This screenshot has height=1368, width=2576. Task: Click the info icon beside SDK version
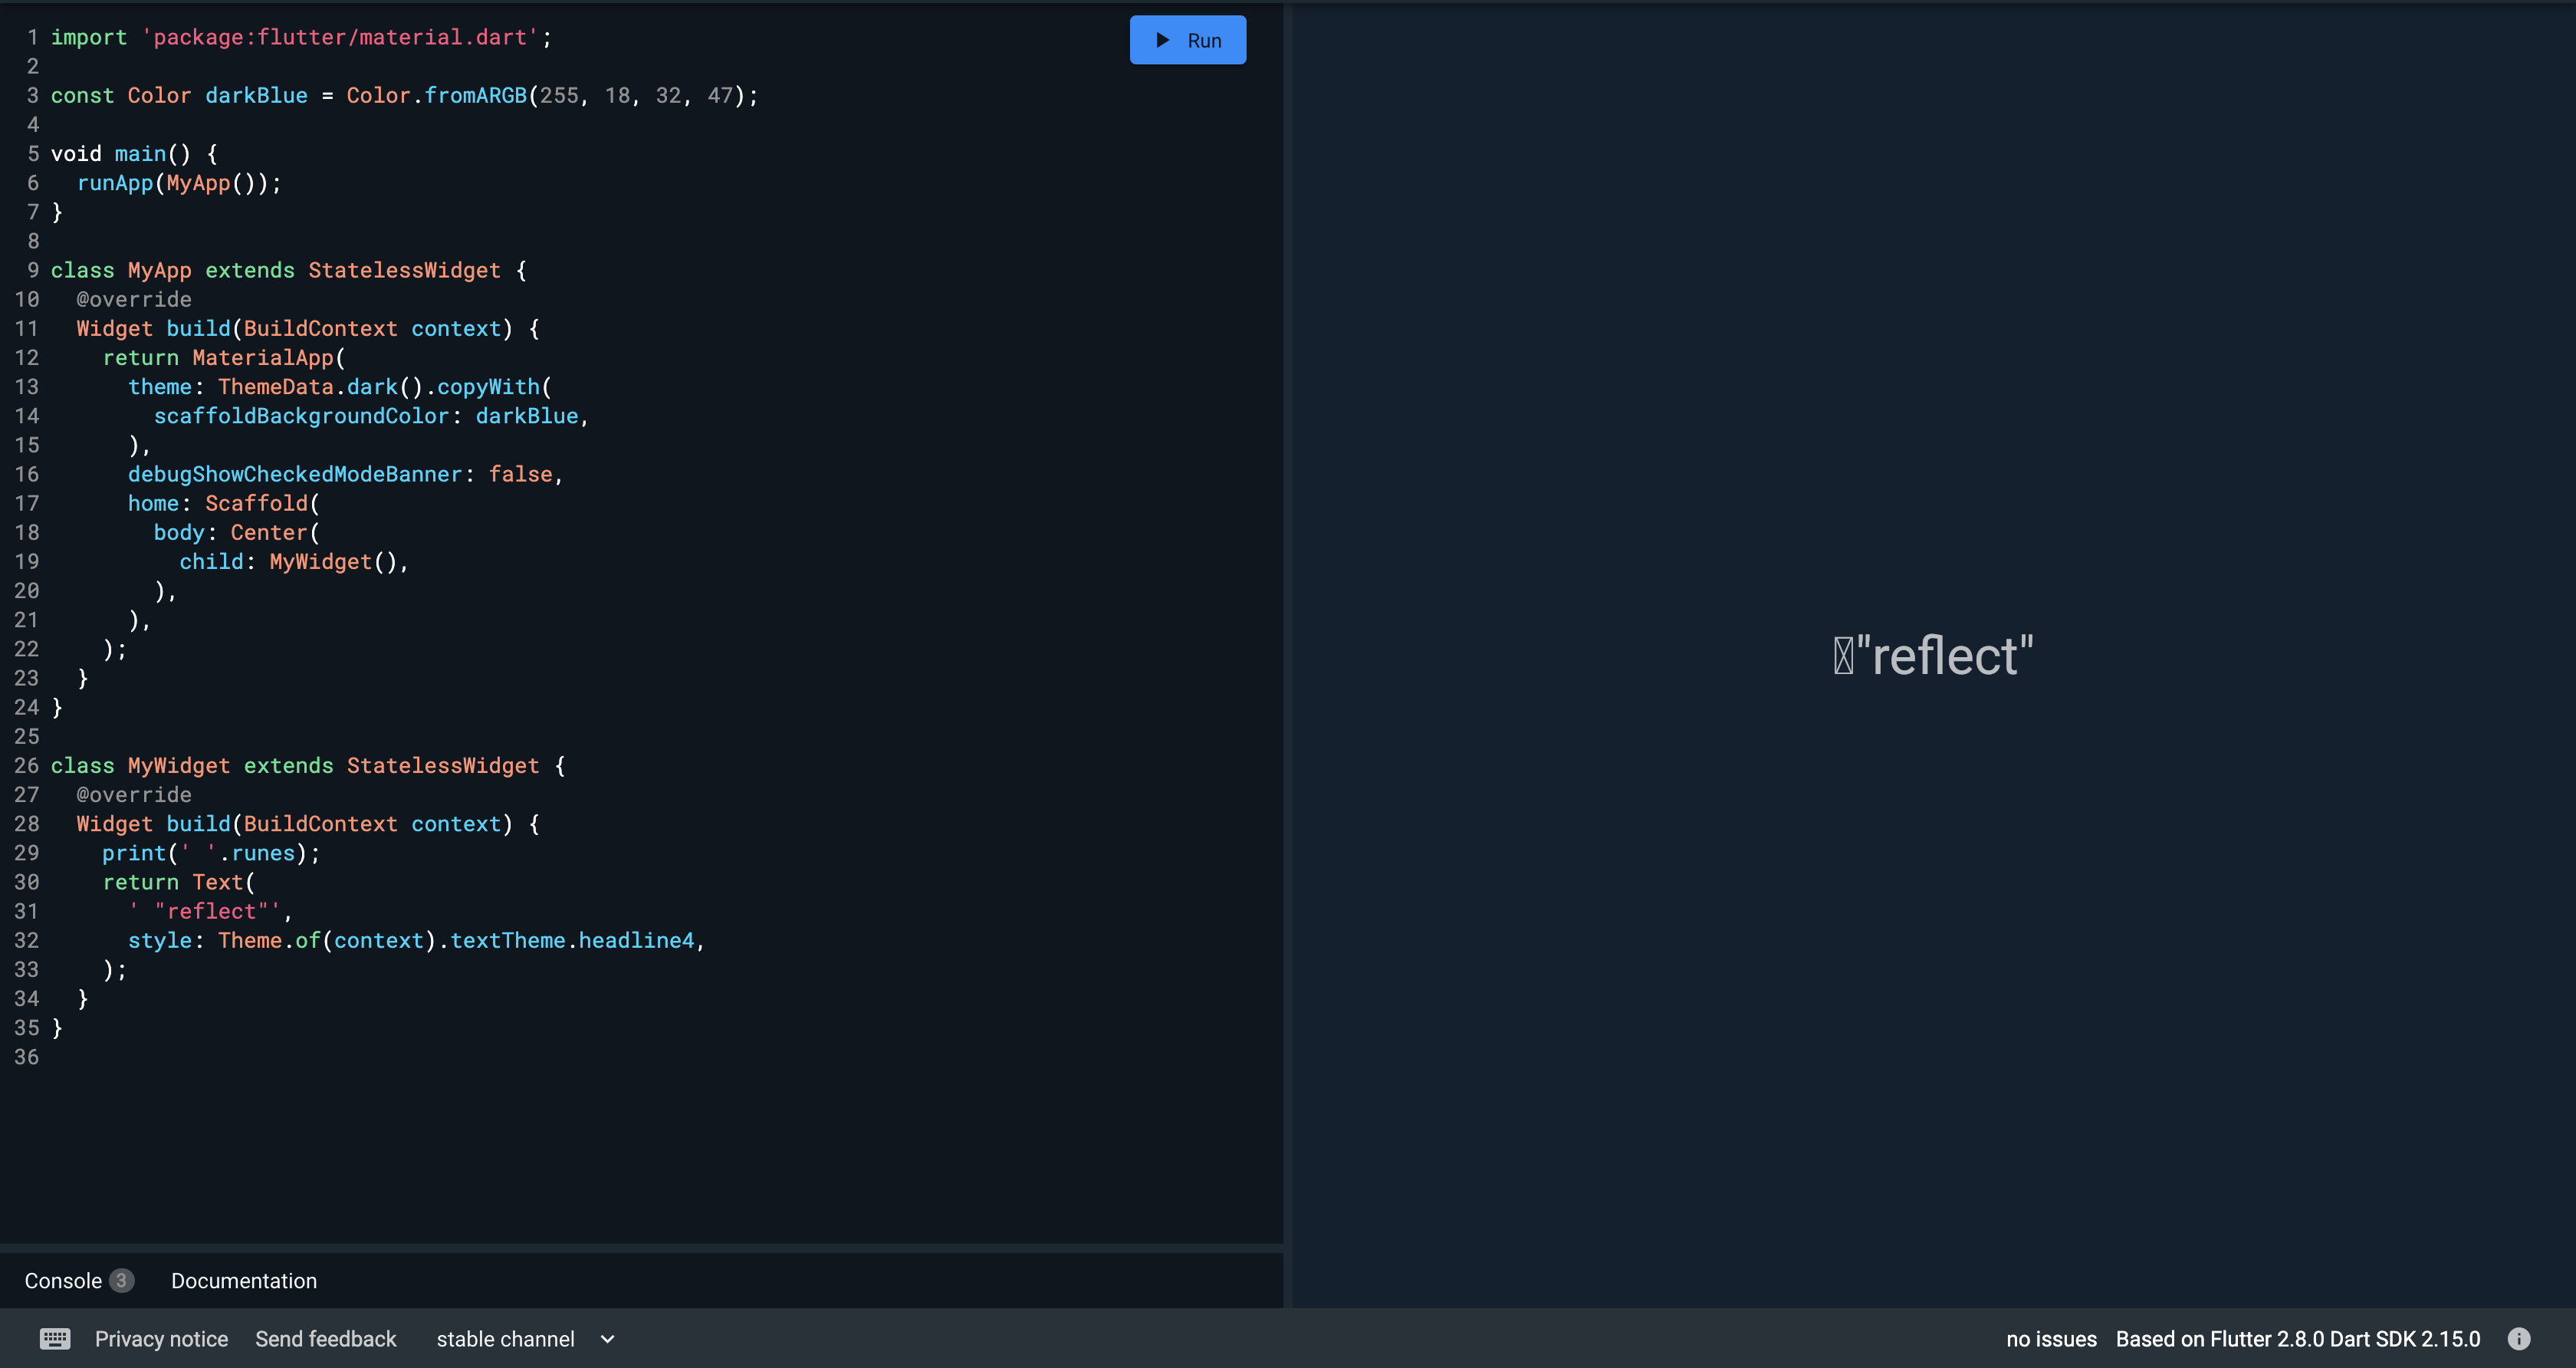tap(2519, 1338)
